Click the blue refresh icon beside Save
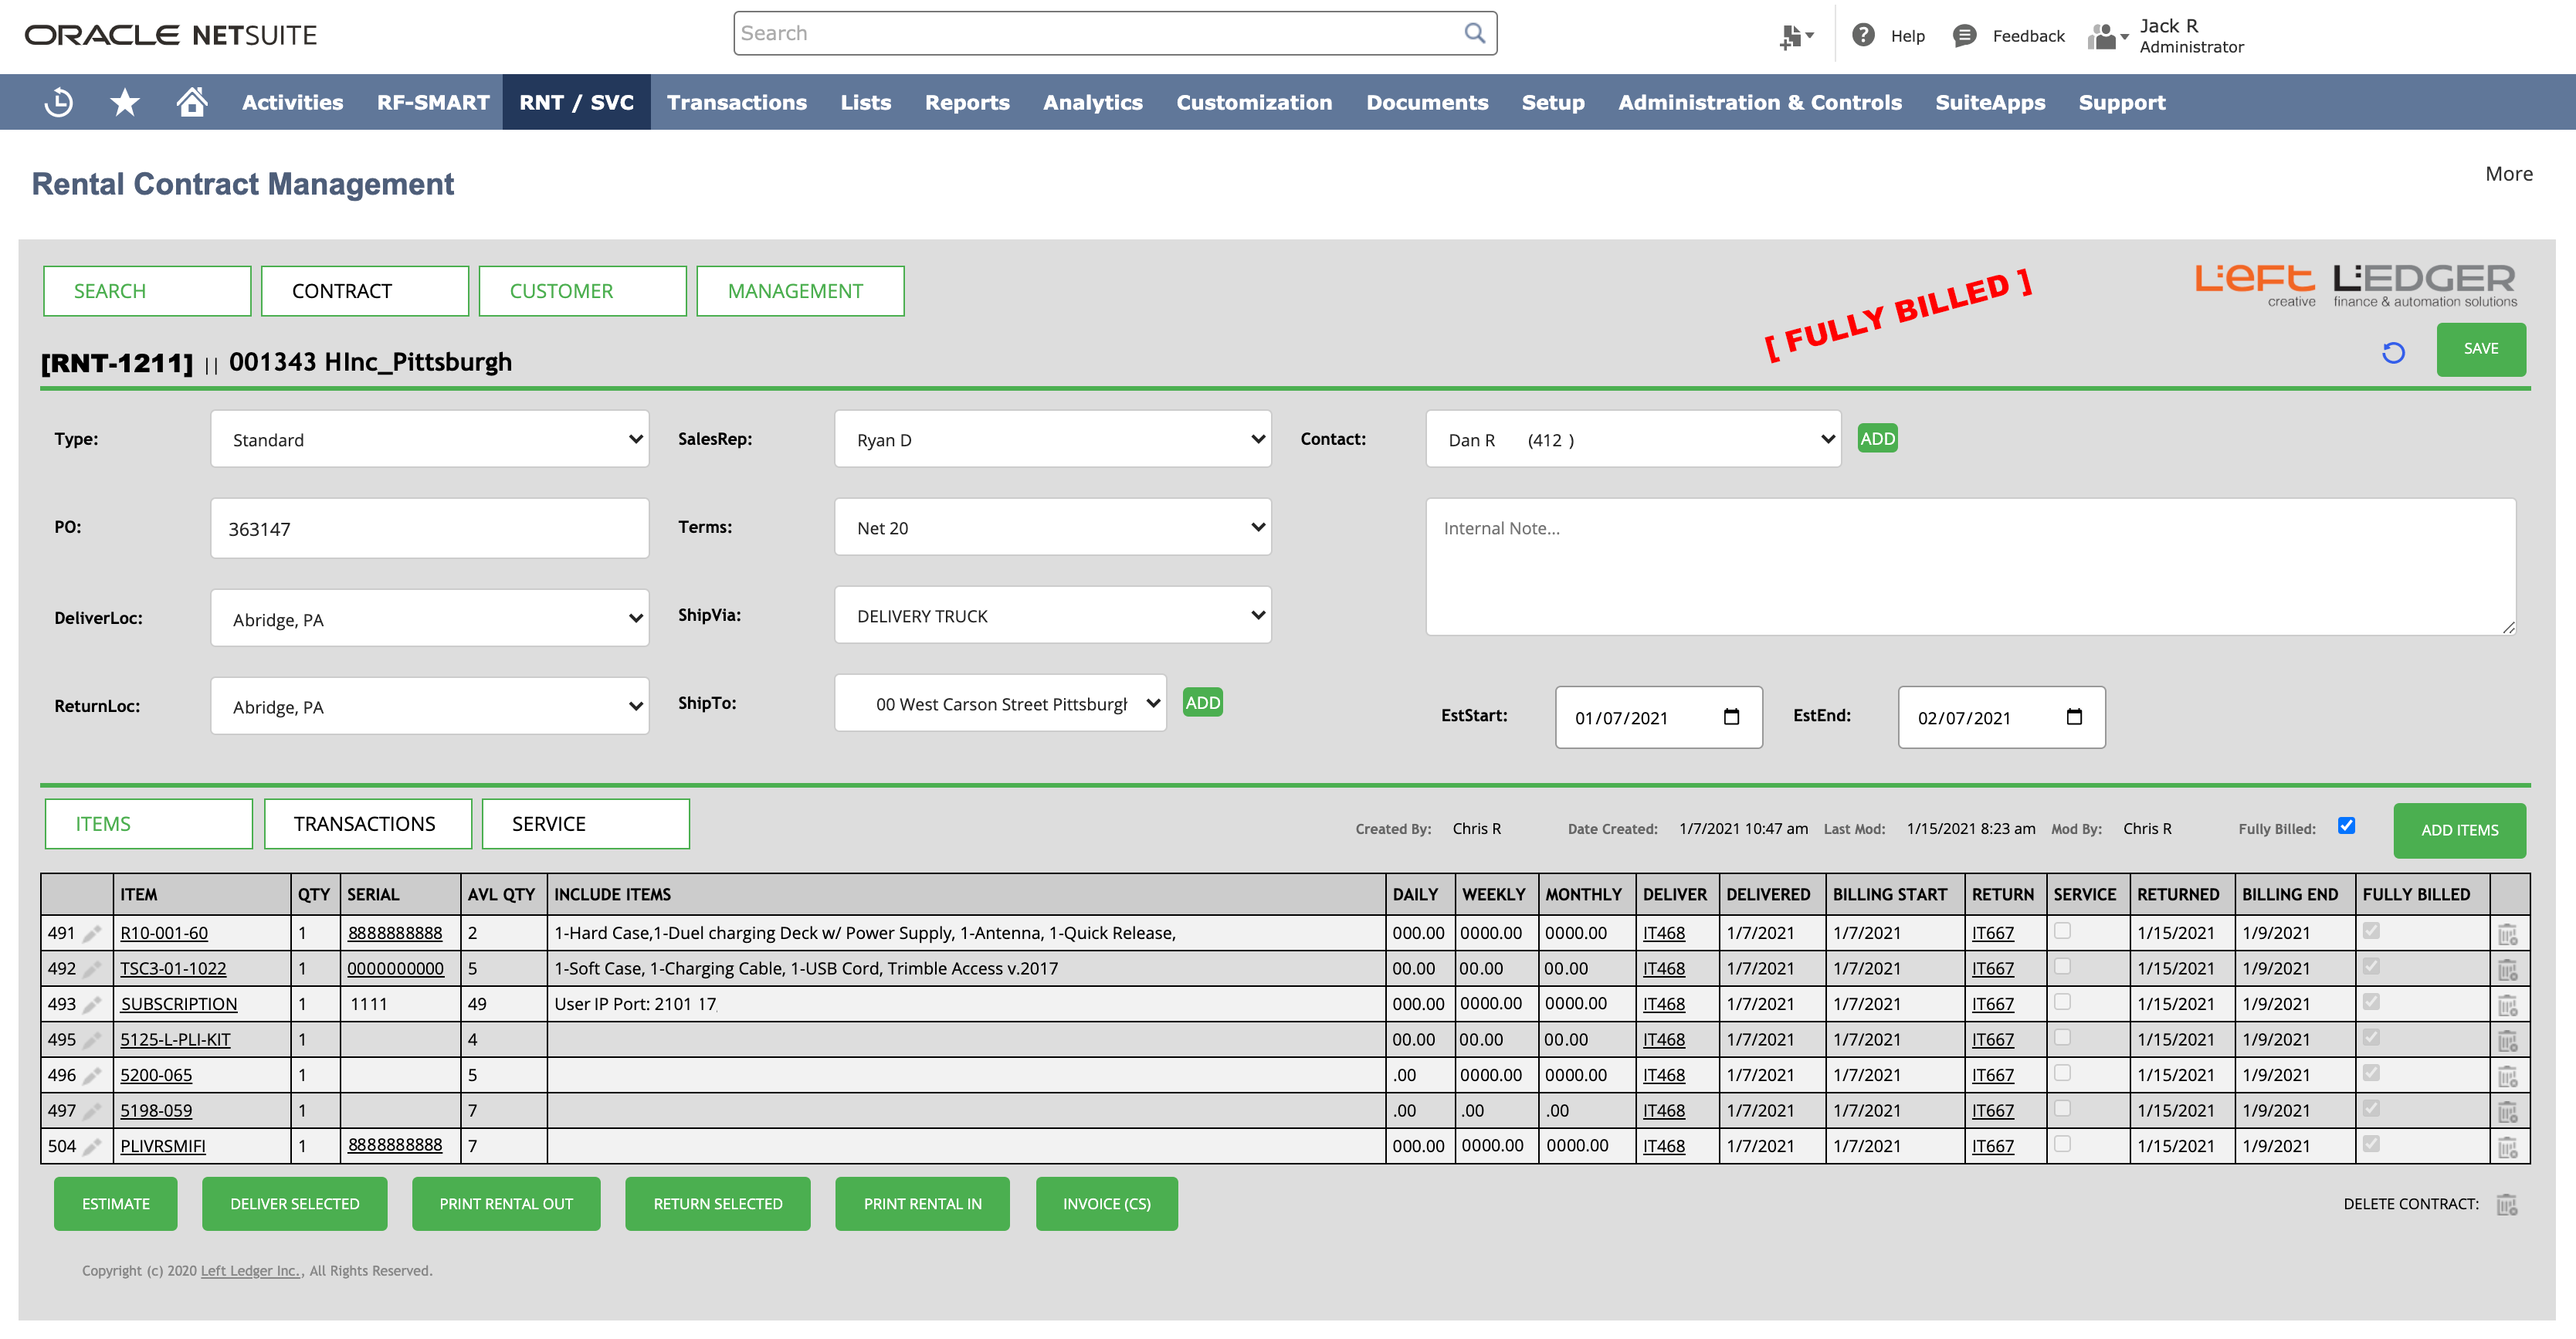This screenshot has height=1339, width=2576. click(x=2393, y=352)
